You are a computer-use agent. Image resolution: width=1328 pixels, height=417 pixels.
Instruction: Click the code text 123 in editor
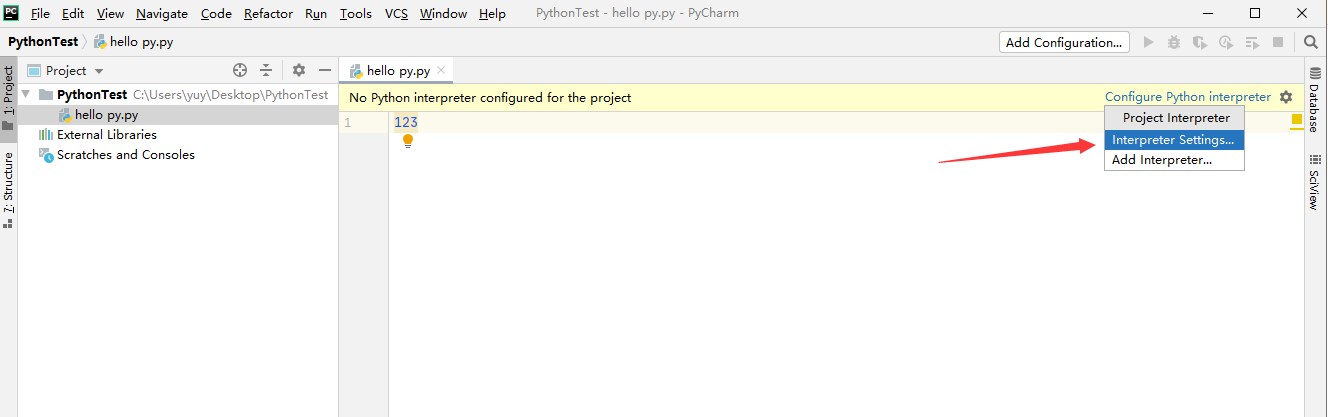406,122
